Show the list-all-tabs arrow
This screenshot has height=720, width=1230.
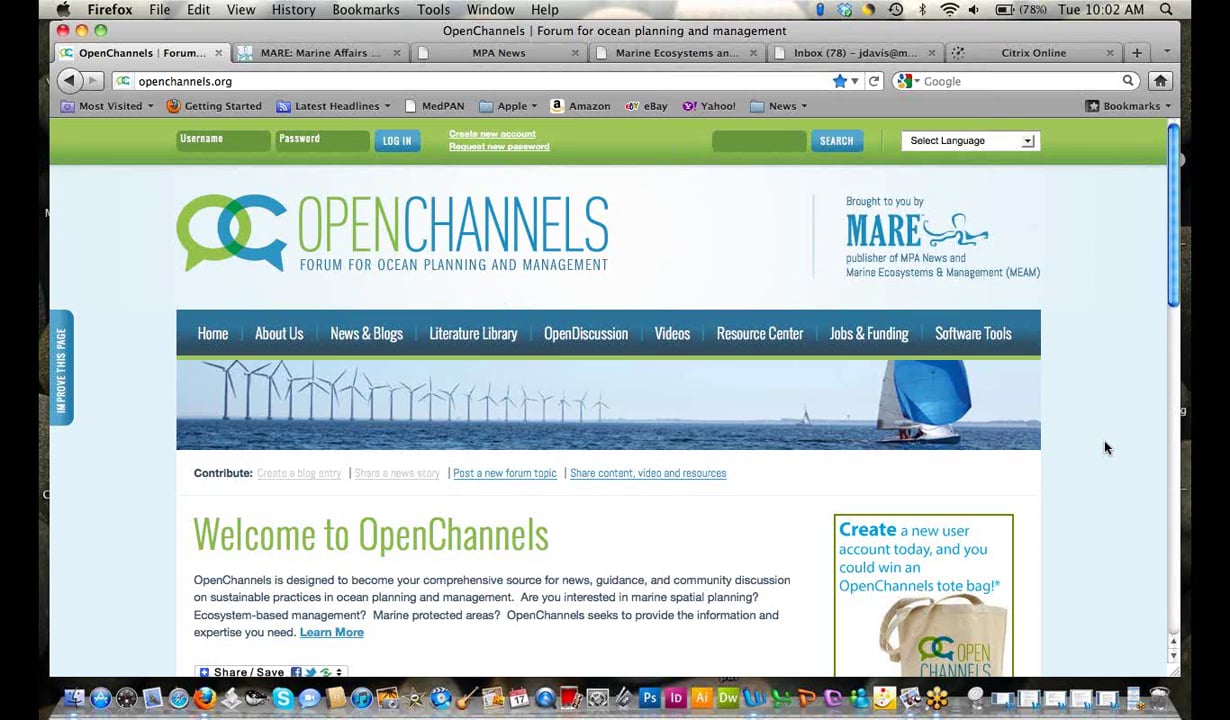pos(1166,53)
